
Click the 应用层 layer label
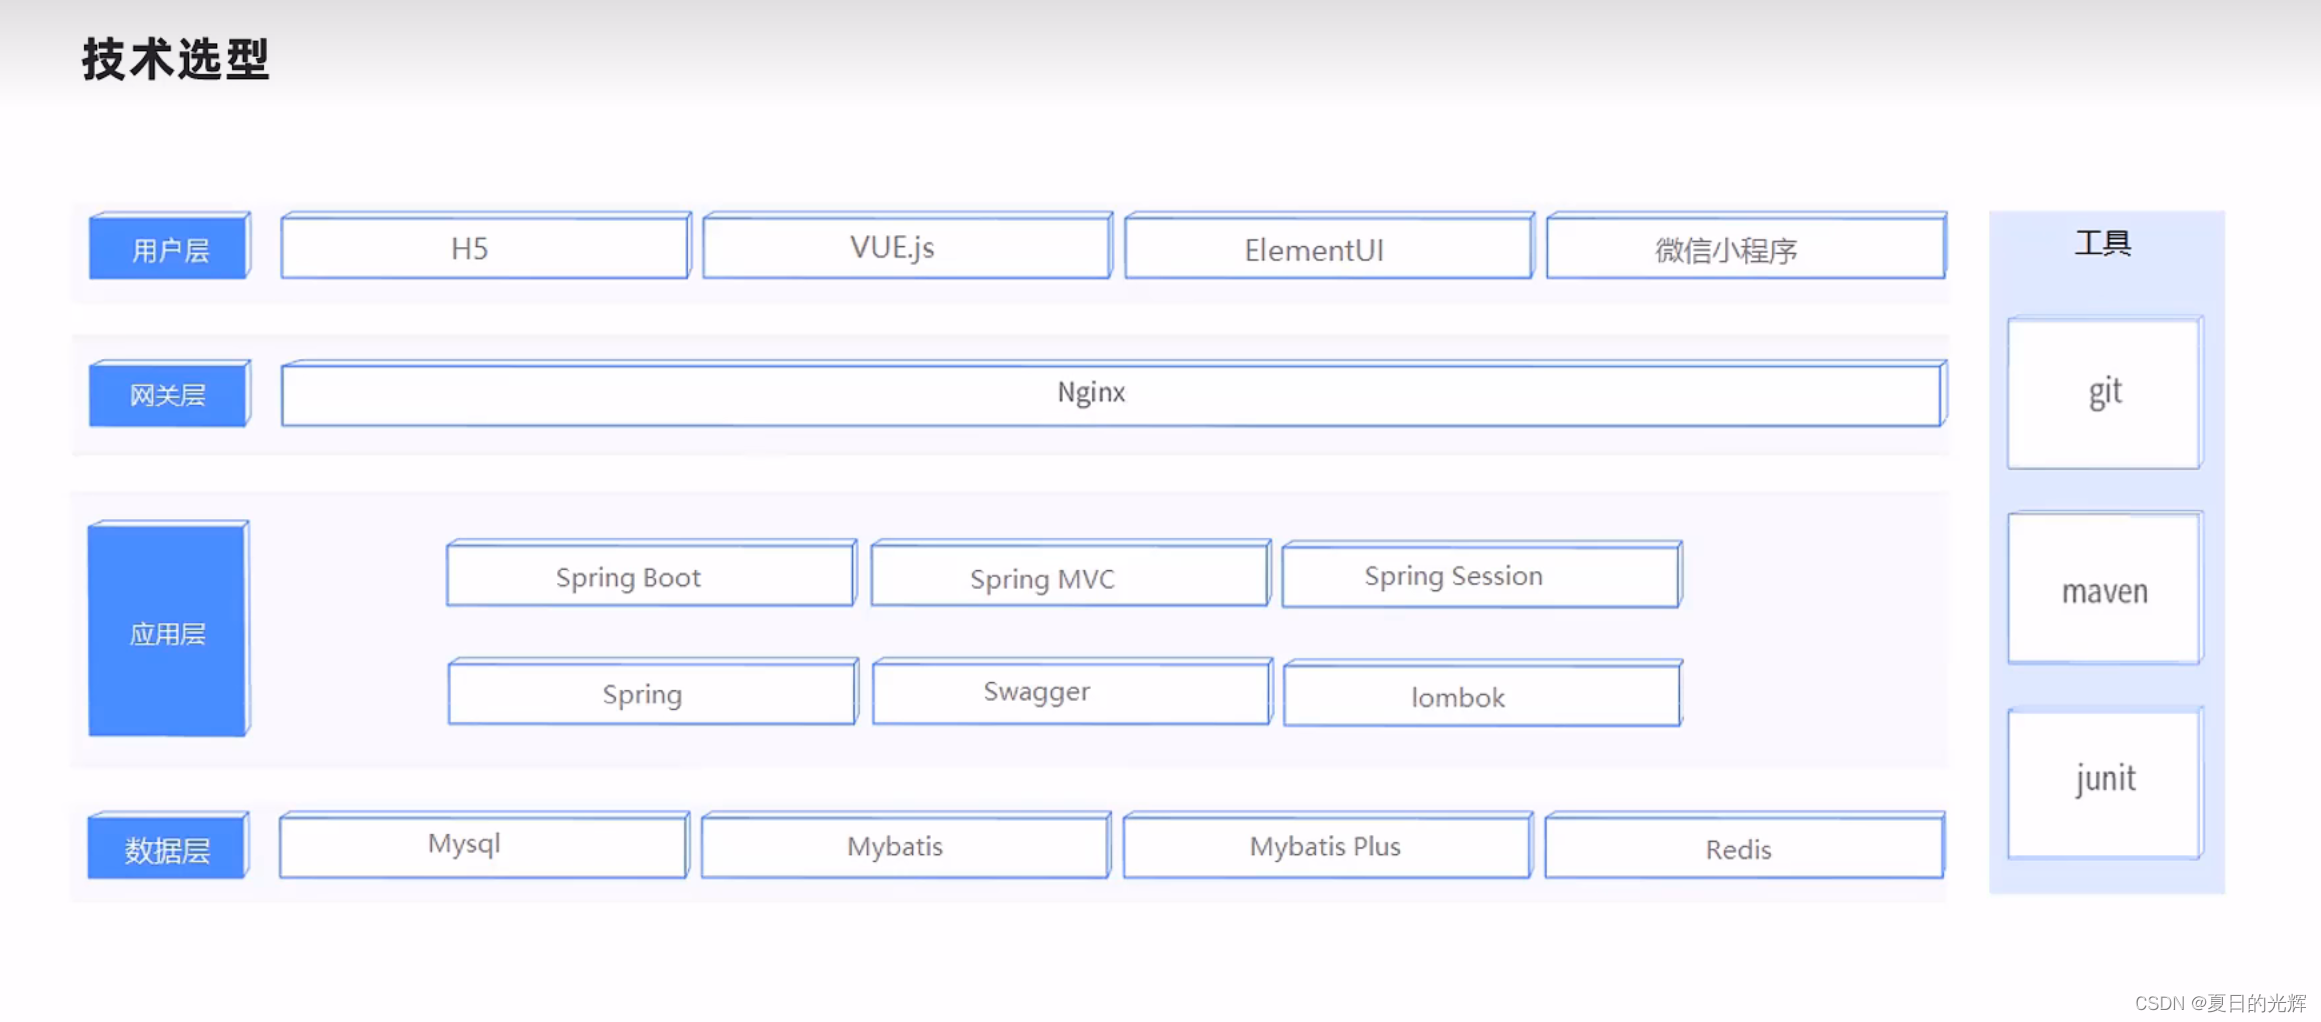(x=168, y=629)
